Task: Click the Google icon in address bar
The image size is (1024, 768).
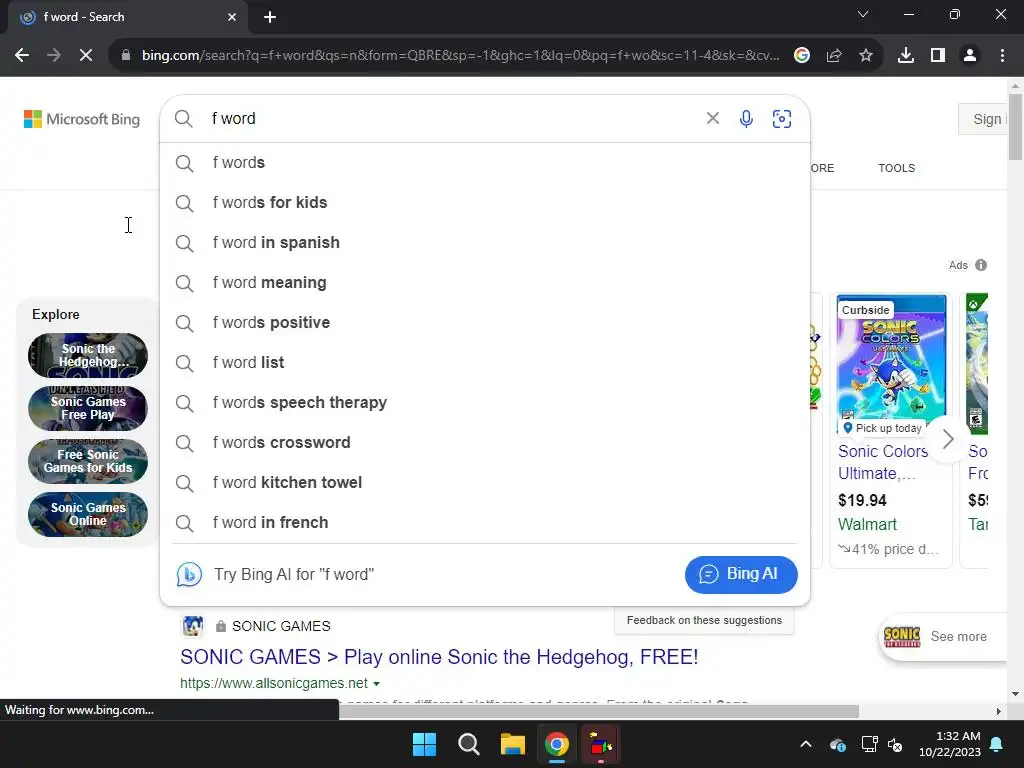Action: 802,56
